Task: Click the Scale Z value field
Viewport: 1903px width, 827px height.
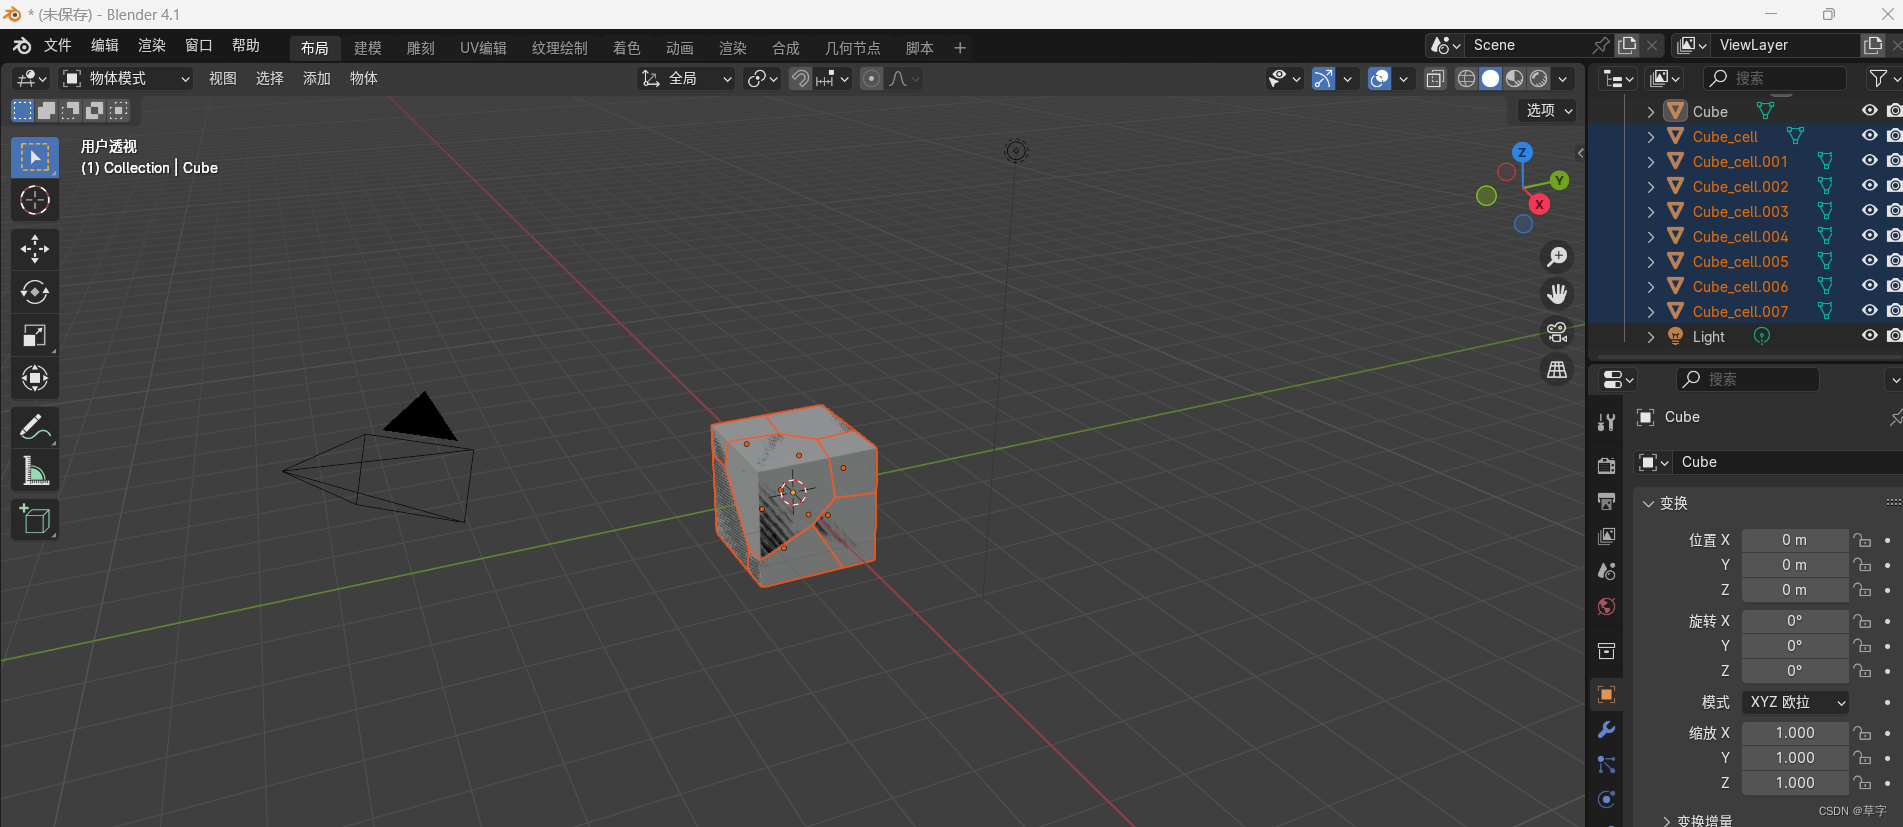Action: pos(1795,783)
